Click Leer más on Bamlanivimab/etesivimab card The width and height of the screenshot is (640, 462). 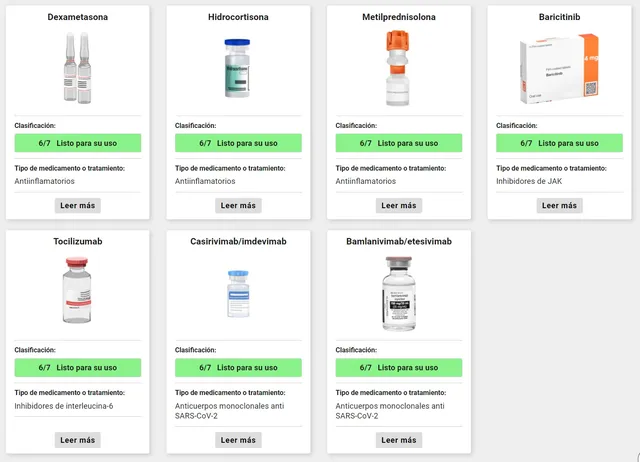(x=399, y=440)
